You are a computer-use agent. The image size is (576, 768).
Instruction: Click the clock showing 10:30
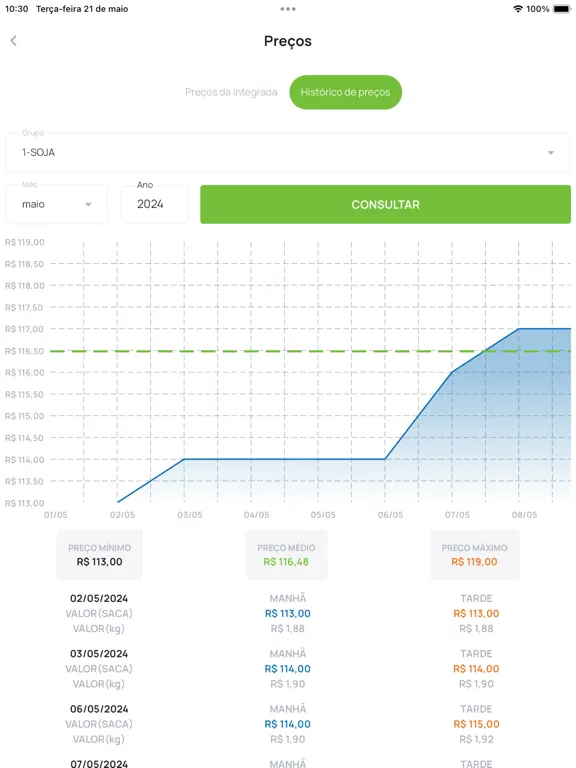click(16, 9)
